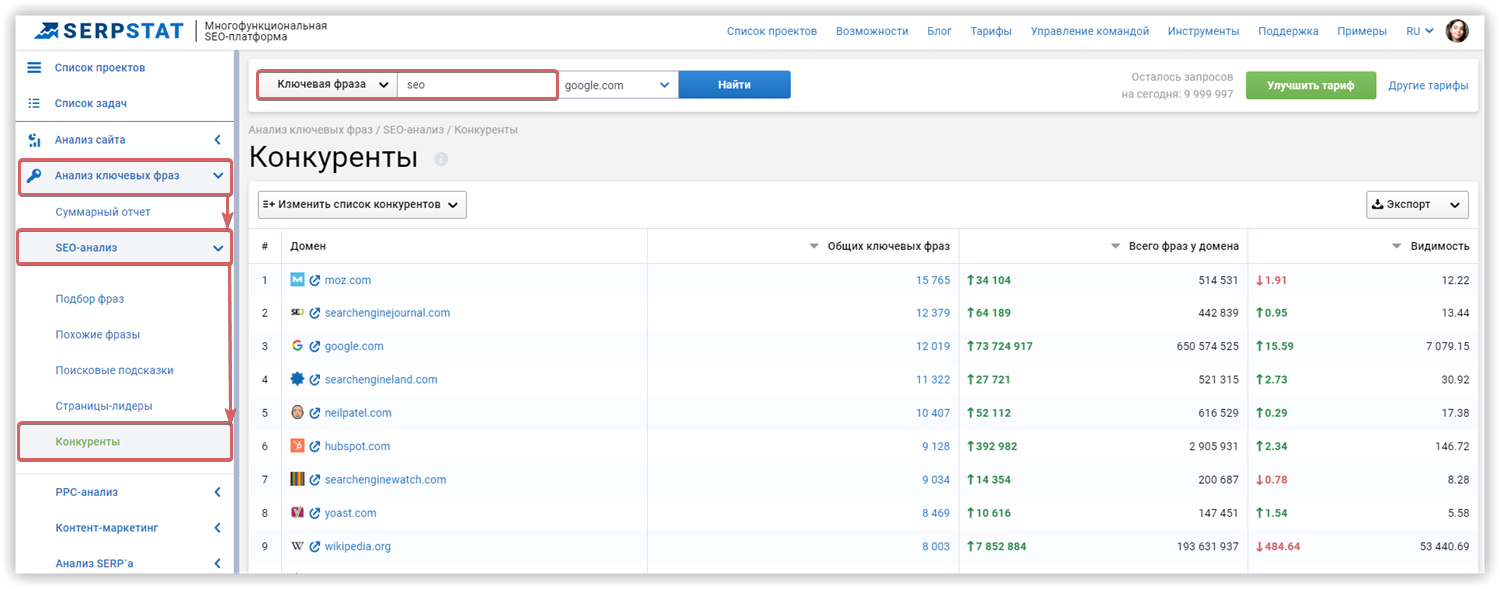Click external link icon for yoast.com
This screenshot has width=1500, height=589.
(314, 513)
